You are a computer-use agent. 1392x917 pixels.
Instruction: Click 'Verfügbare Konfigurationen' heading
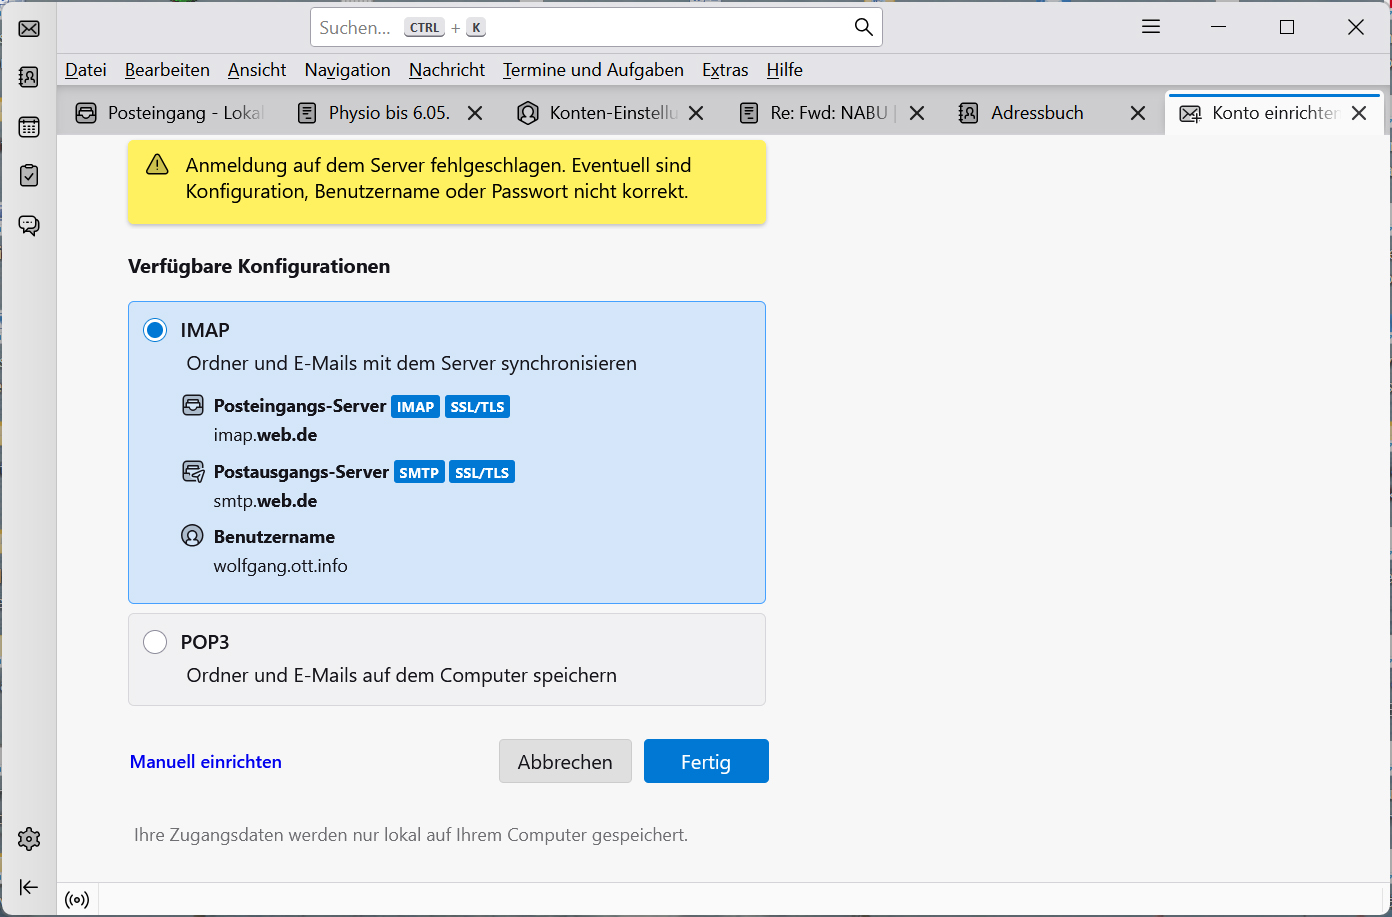click(x=259, y=267)
